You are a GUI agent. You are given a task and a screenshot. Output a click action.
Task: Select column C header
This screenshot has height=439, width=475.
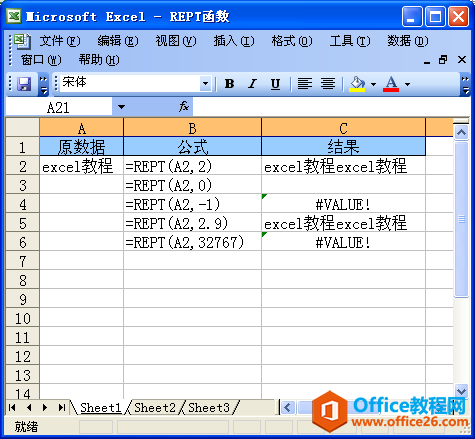[x=343, y=128]
